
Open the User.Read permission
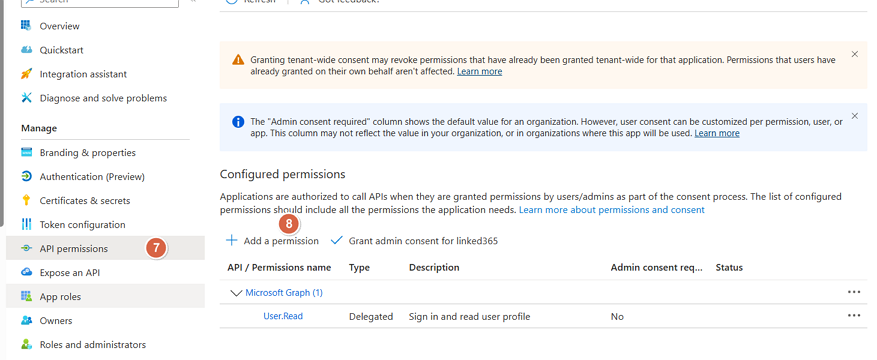(x=283, y=316)
